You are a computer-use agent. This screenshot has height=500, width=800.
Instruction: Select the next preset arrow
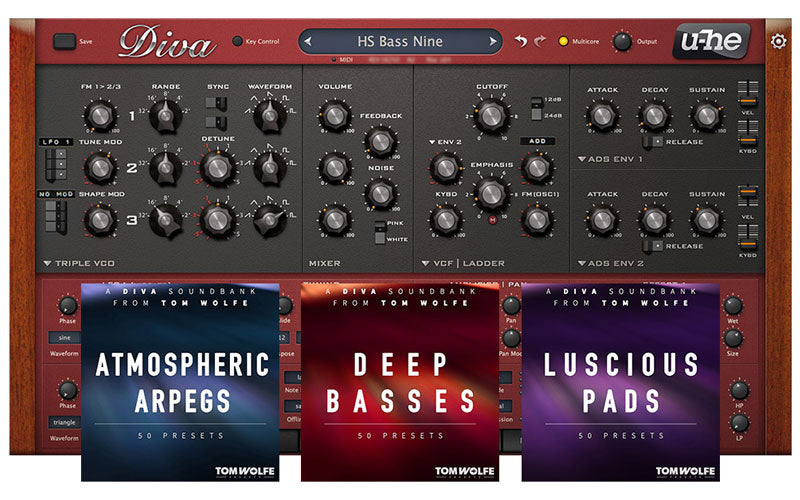(x=493, y=41)
